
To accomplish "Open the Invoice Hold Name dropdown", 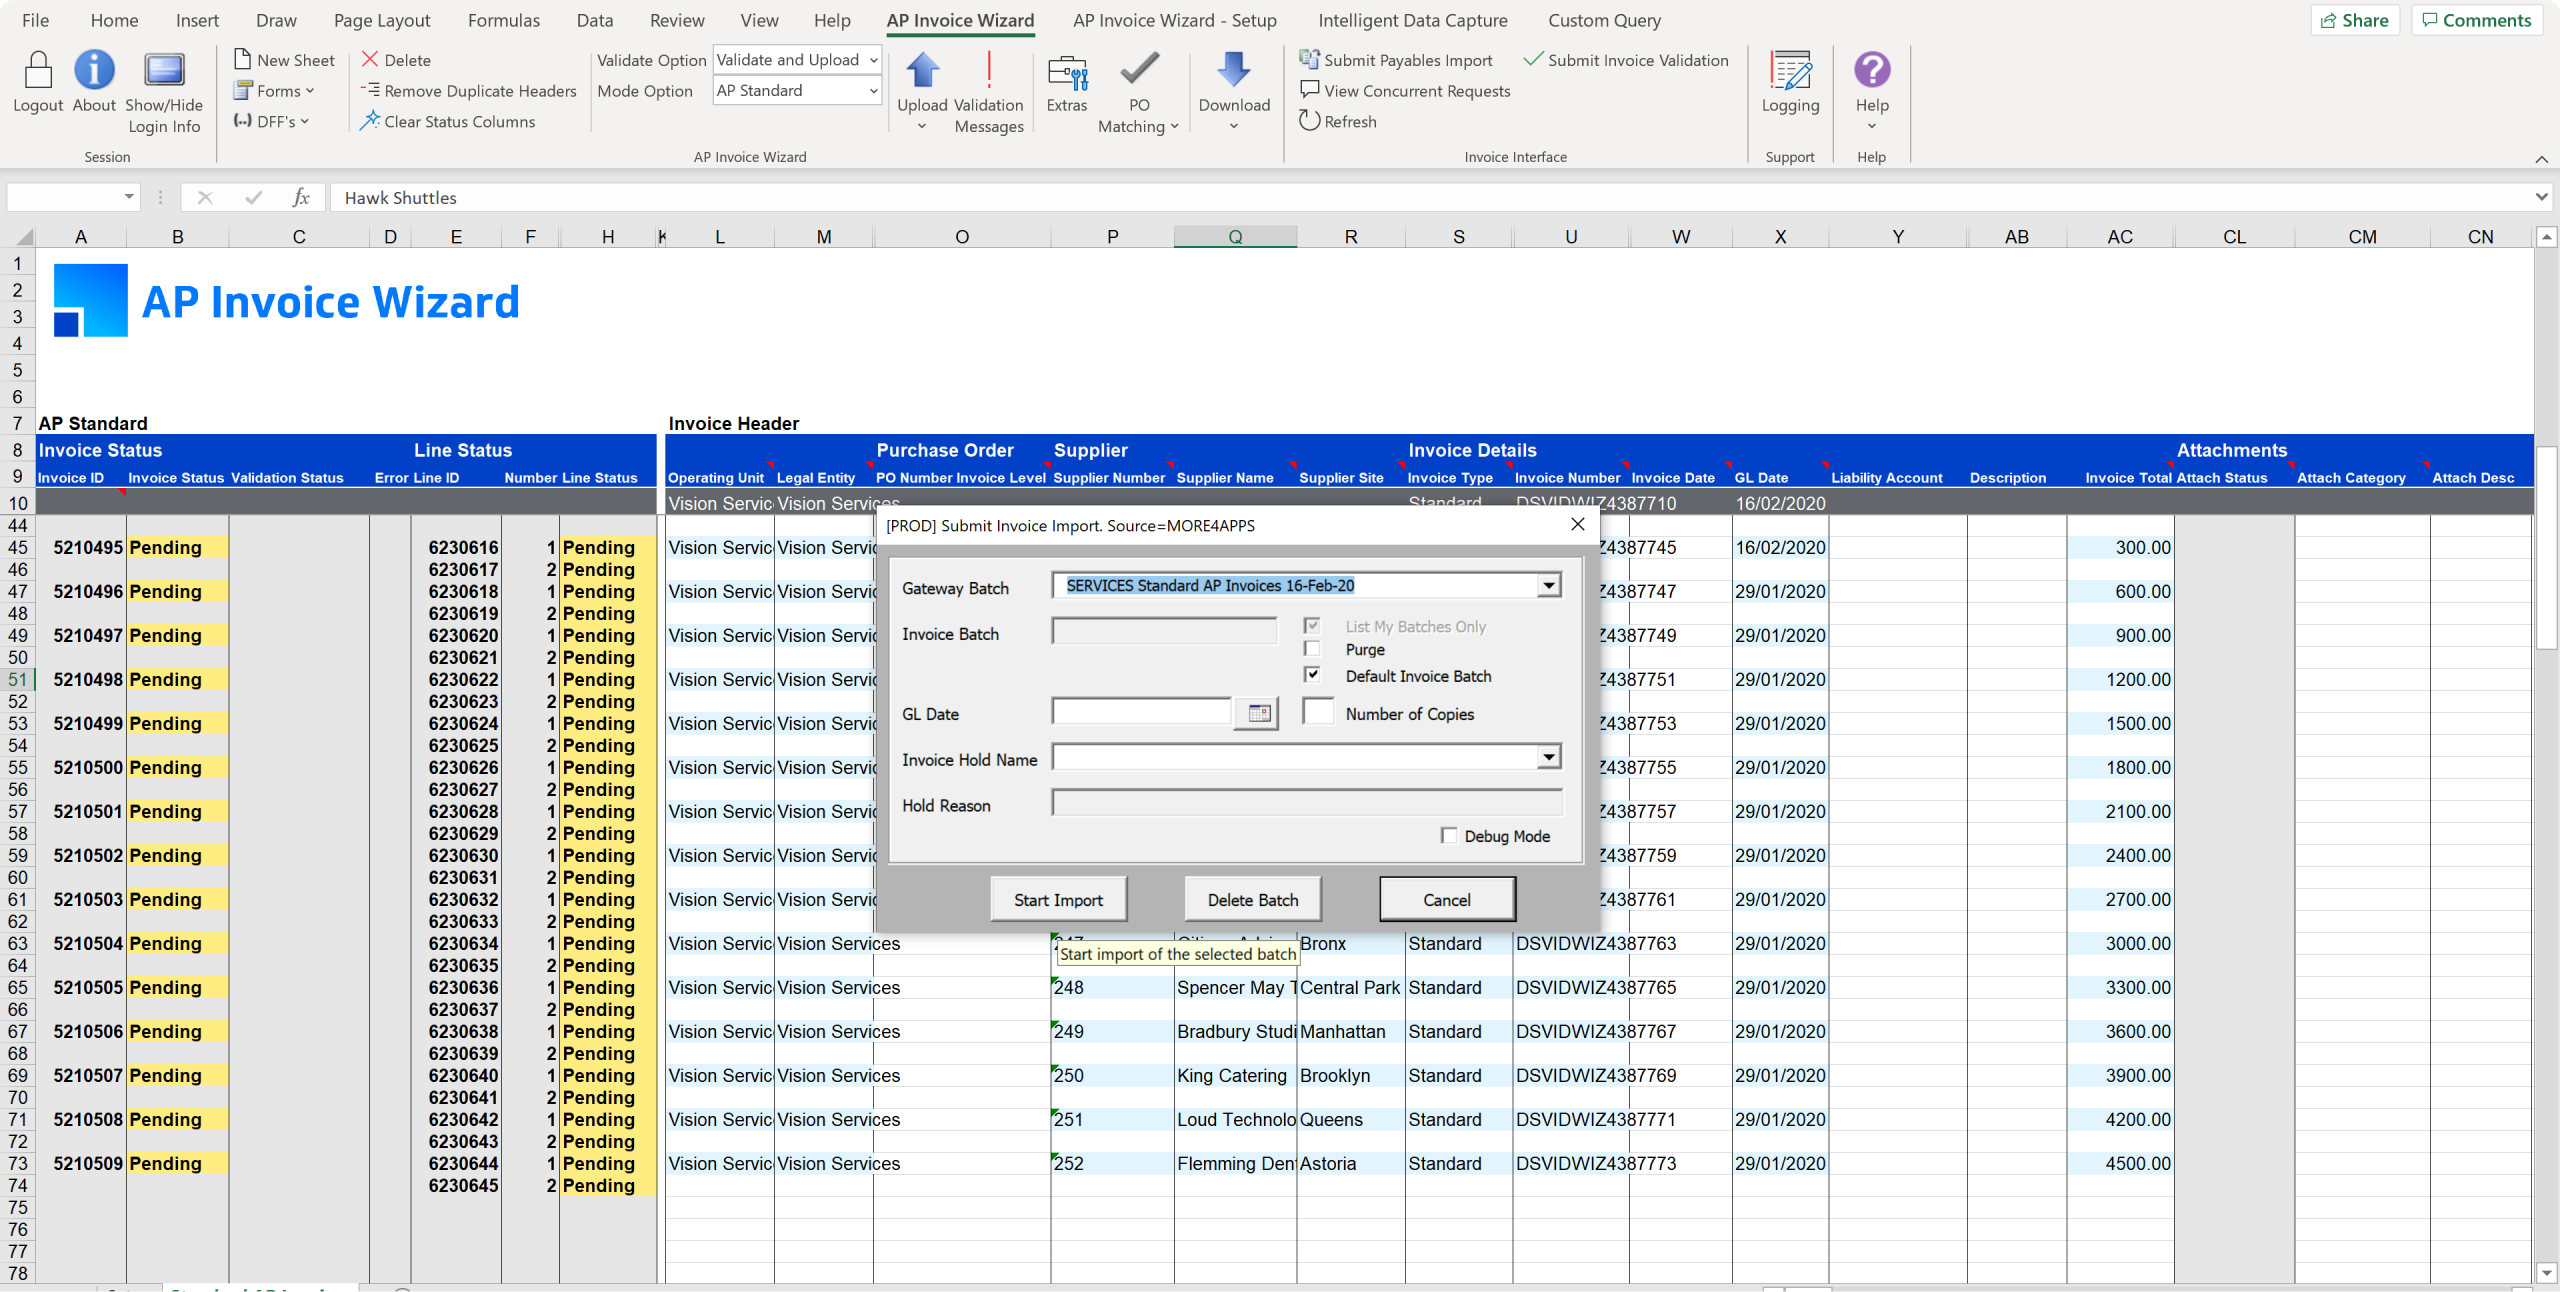I will tap(1548, 757).
